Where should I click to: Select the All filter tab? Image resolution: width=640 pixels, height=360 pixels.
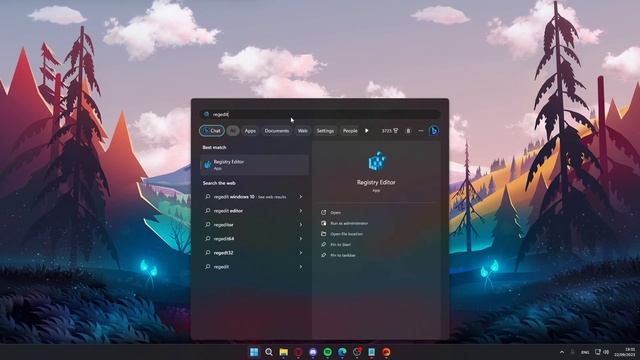(x=233, y=131)
